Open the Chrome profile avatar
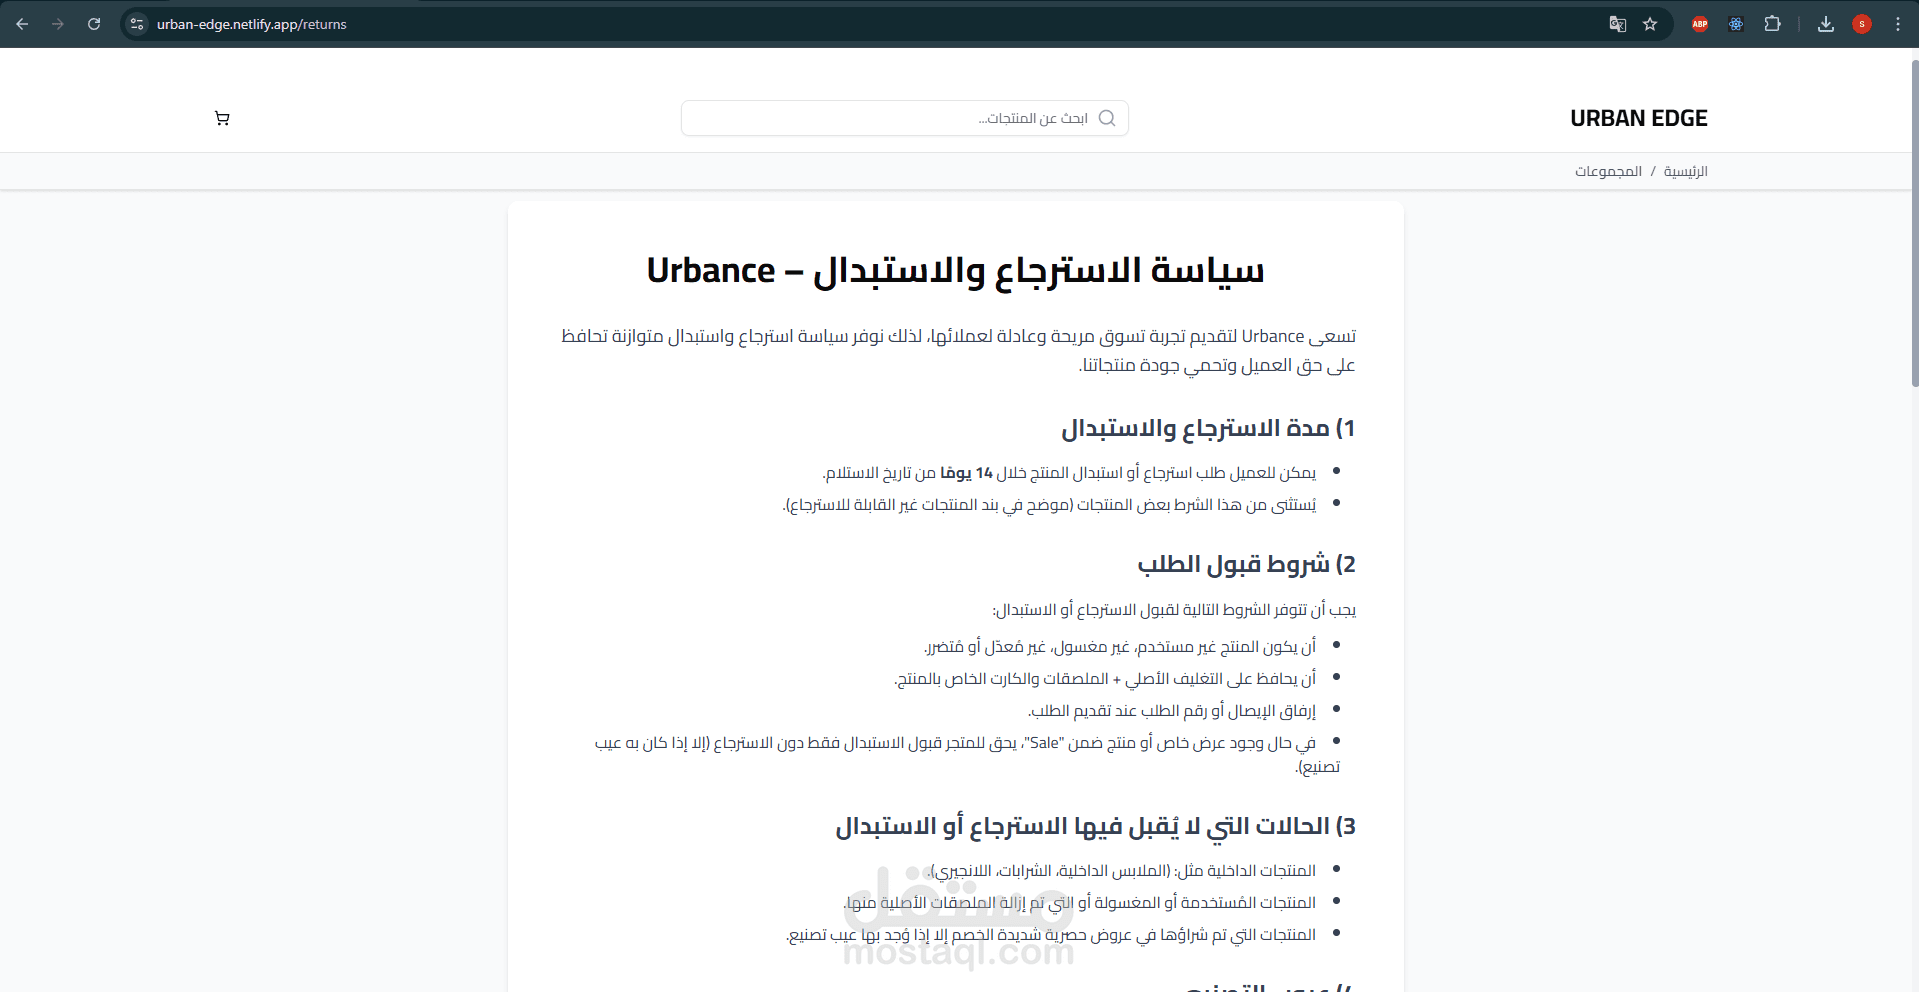Image resolution: width=1919 pixels, height=992 pixels. click(1861, 24)
